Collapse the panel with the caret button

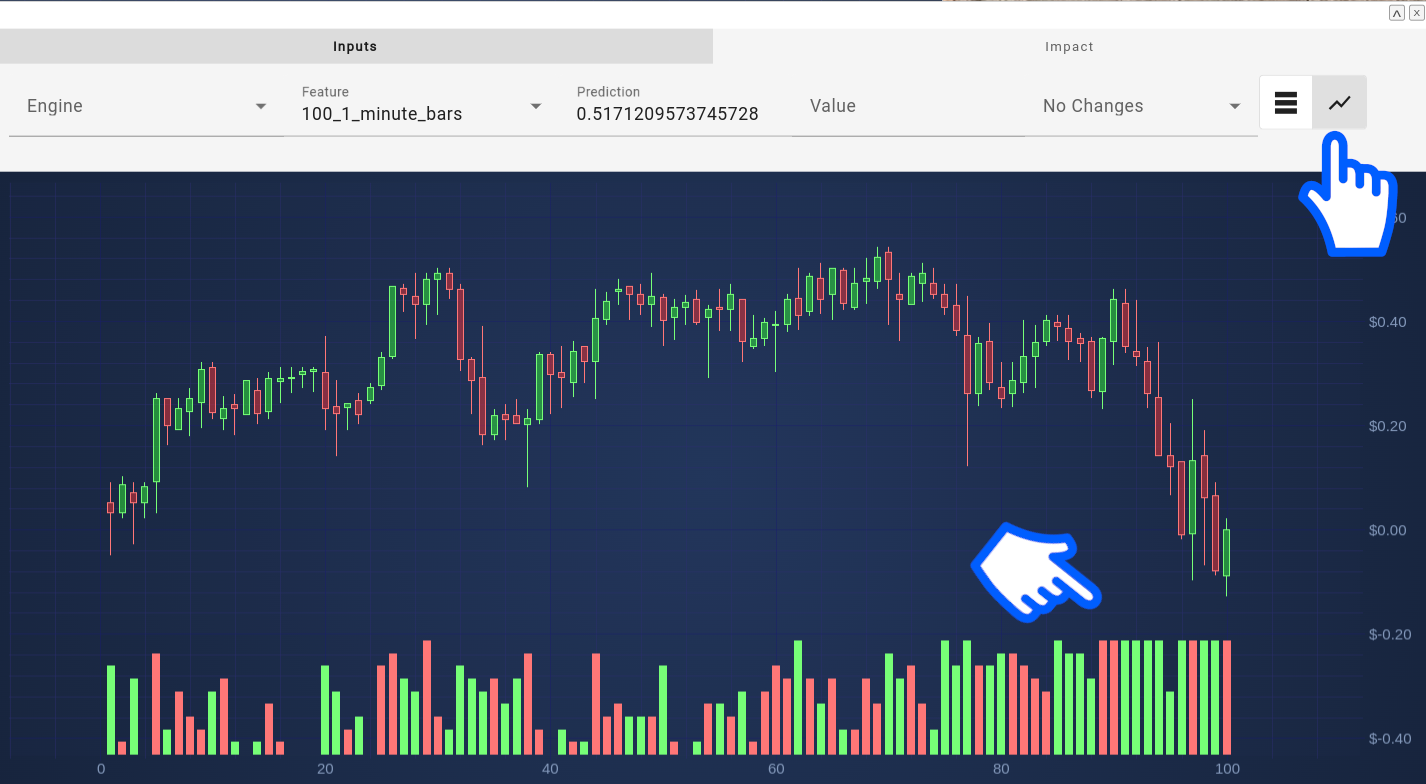coord(1397,13)
